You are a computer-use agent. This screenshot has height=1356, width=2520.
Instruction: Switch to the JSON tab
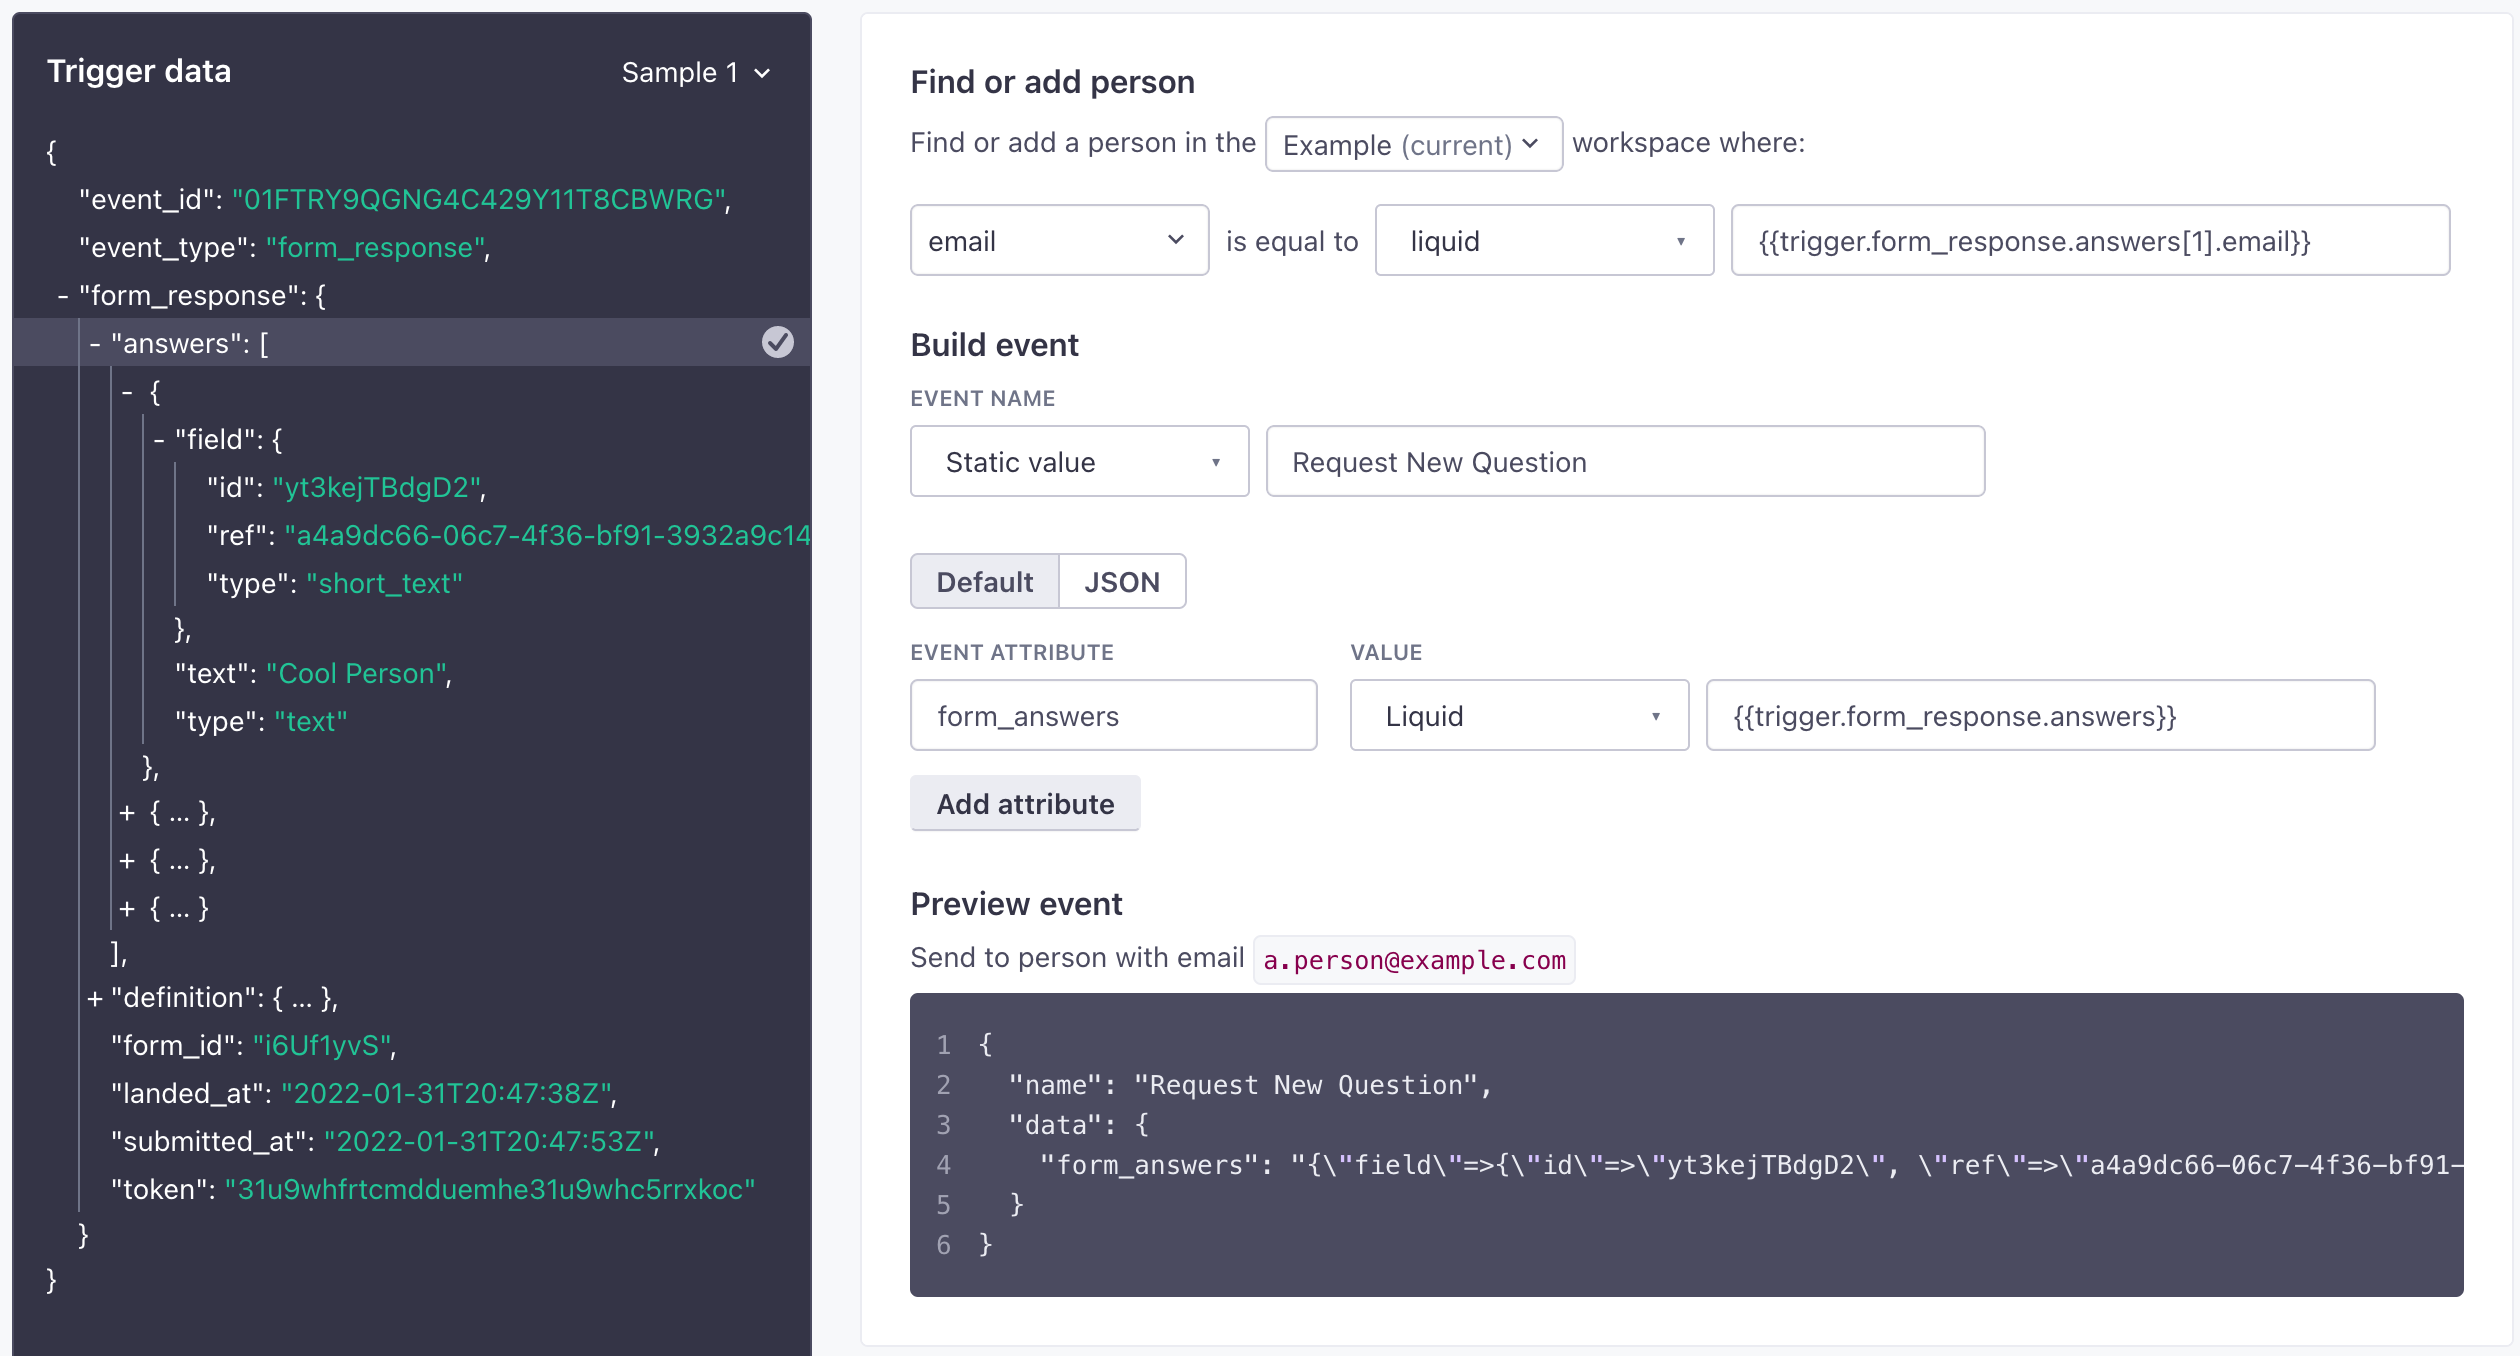pyautogui.click(x=1121, y=582)
